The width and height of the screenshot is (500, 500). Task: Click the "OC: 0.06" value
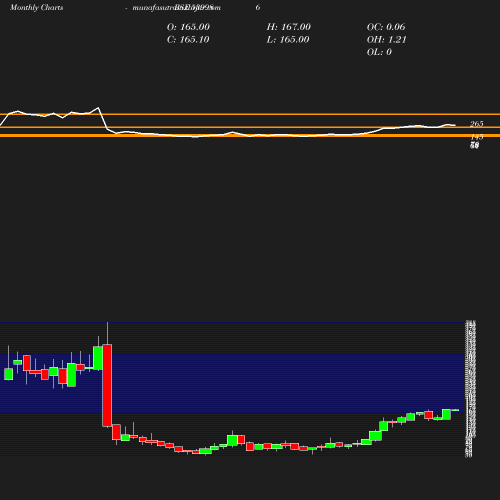(x=386, y=27)
